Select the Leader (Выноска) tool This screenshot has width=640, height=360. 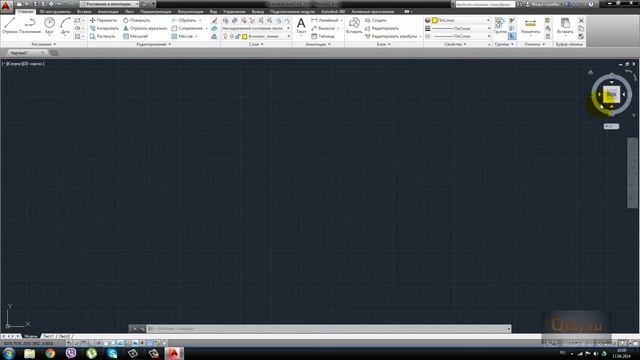click(x=323, y=28)
